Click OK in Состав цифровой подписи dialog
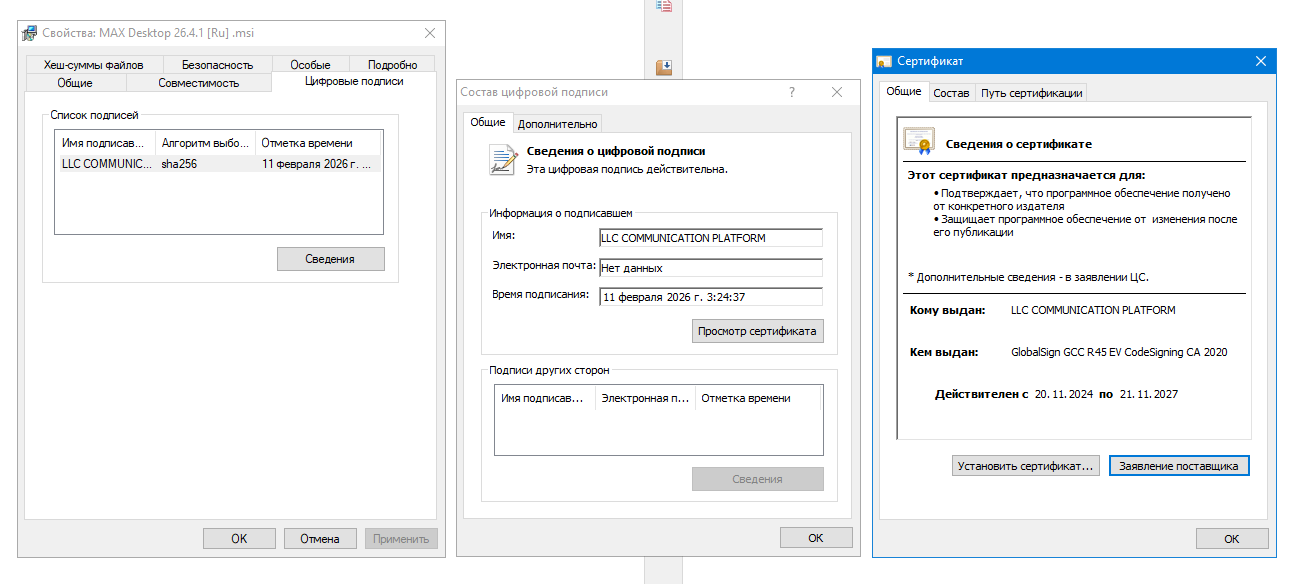Image resolution: width=1294 pixels, height=584 pixels. tap(816, 538)
